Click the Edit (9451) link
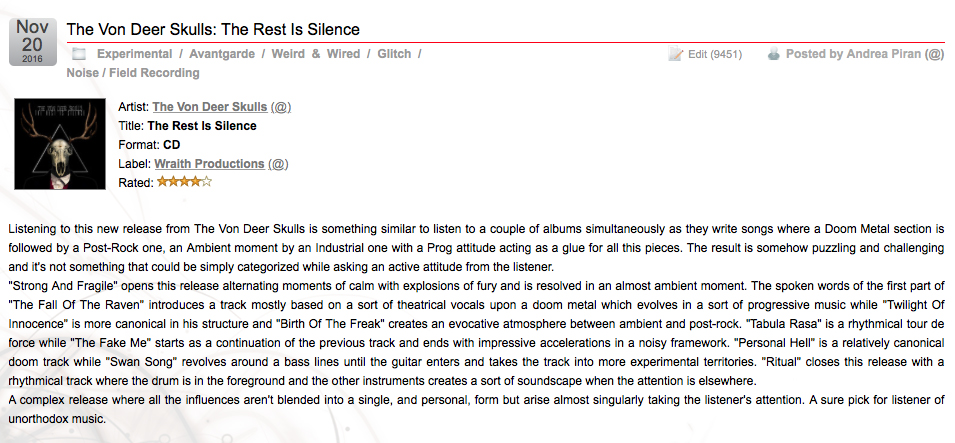The image size is (955, 443). (715, 54)
